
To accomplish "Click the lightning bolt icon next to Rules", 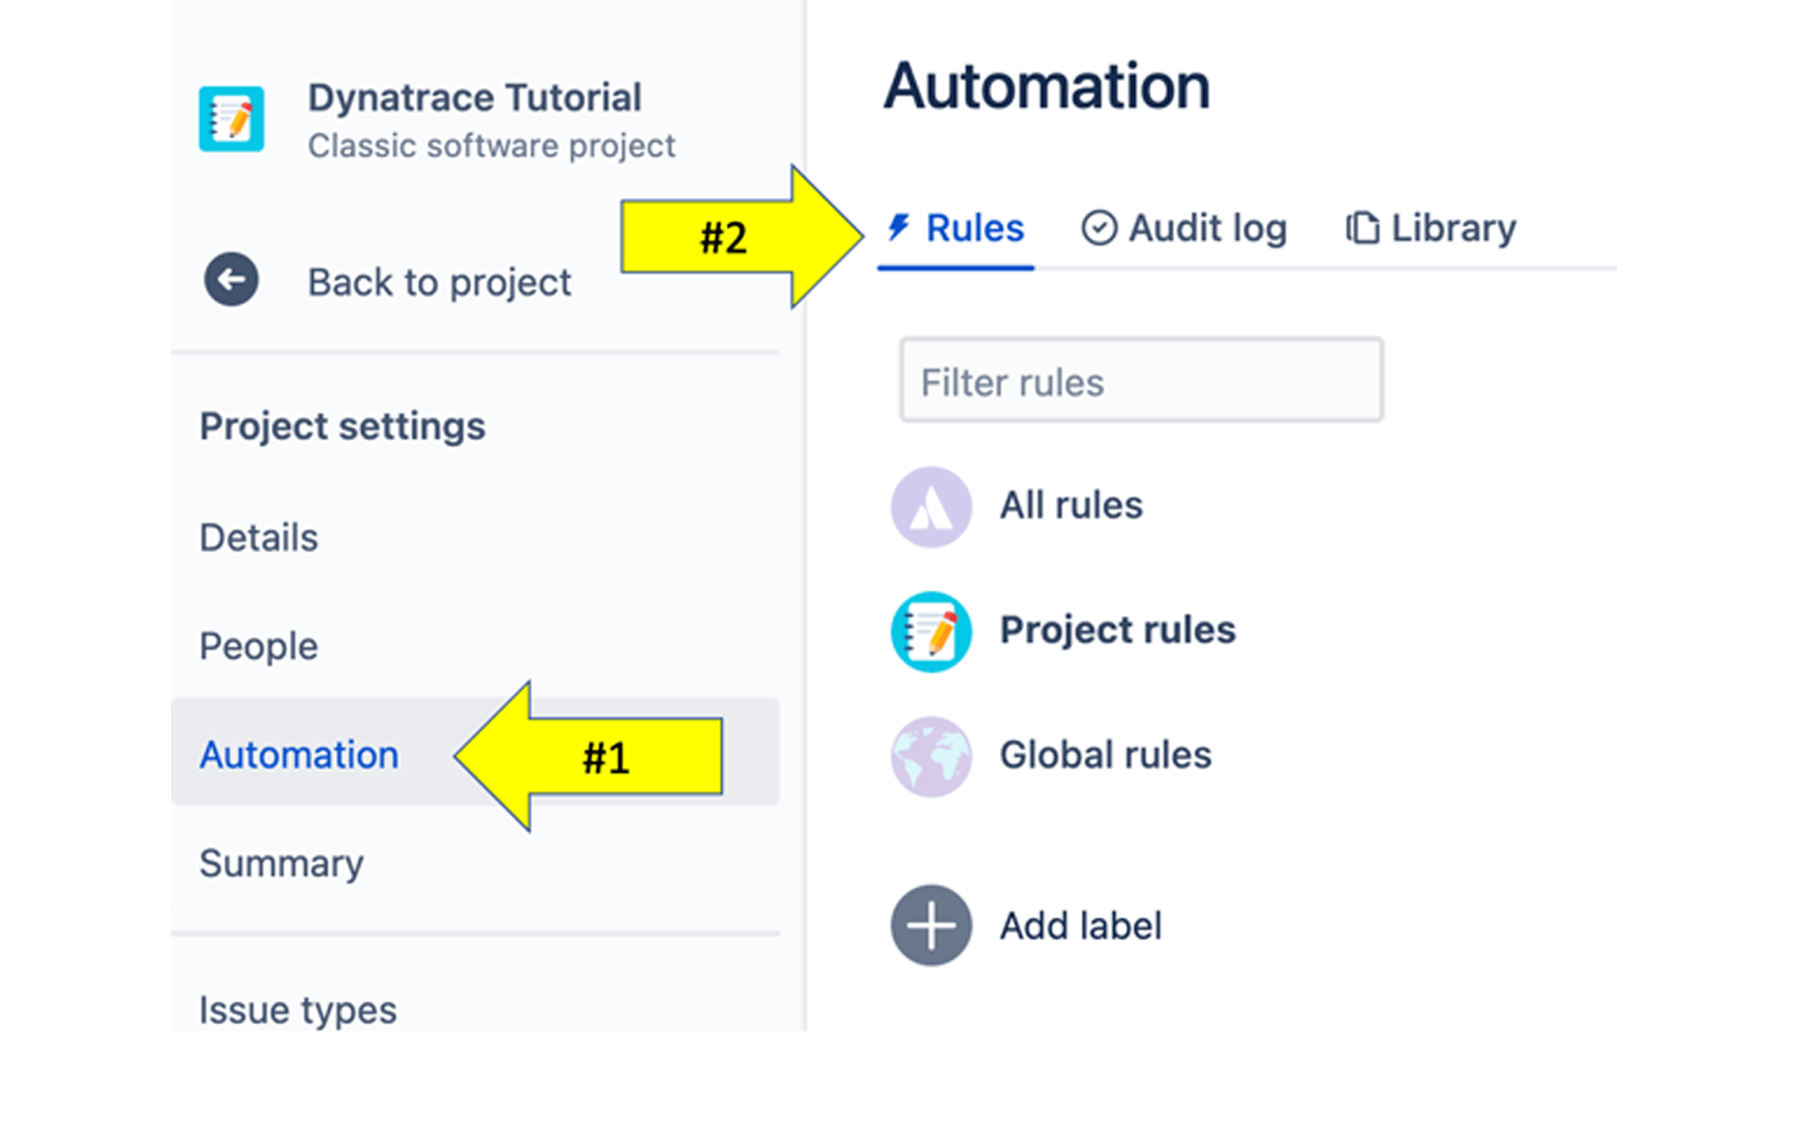I will [898, 227].
